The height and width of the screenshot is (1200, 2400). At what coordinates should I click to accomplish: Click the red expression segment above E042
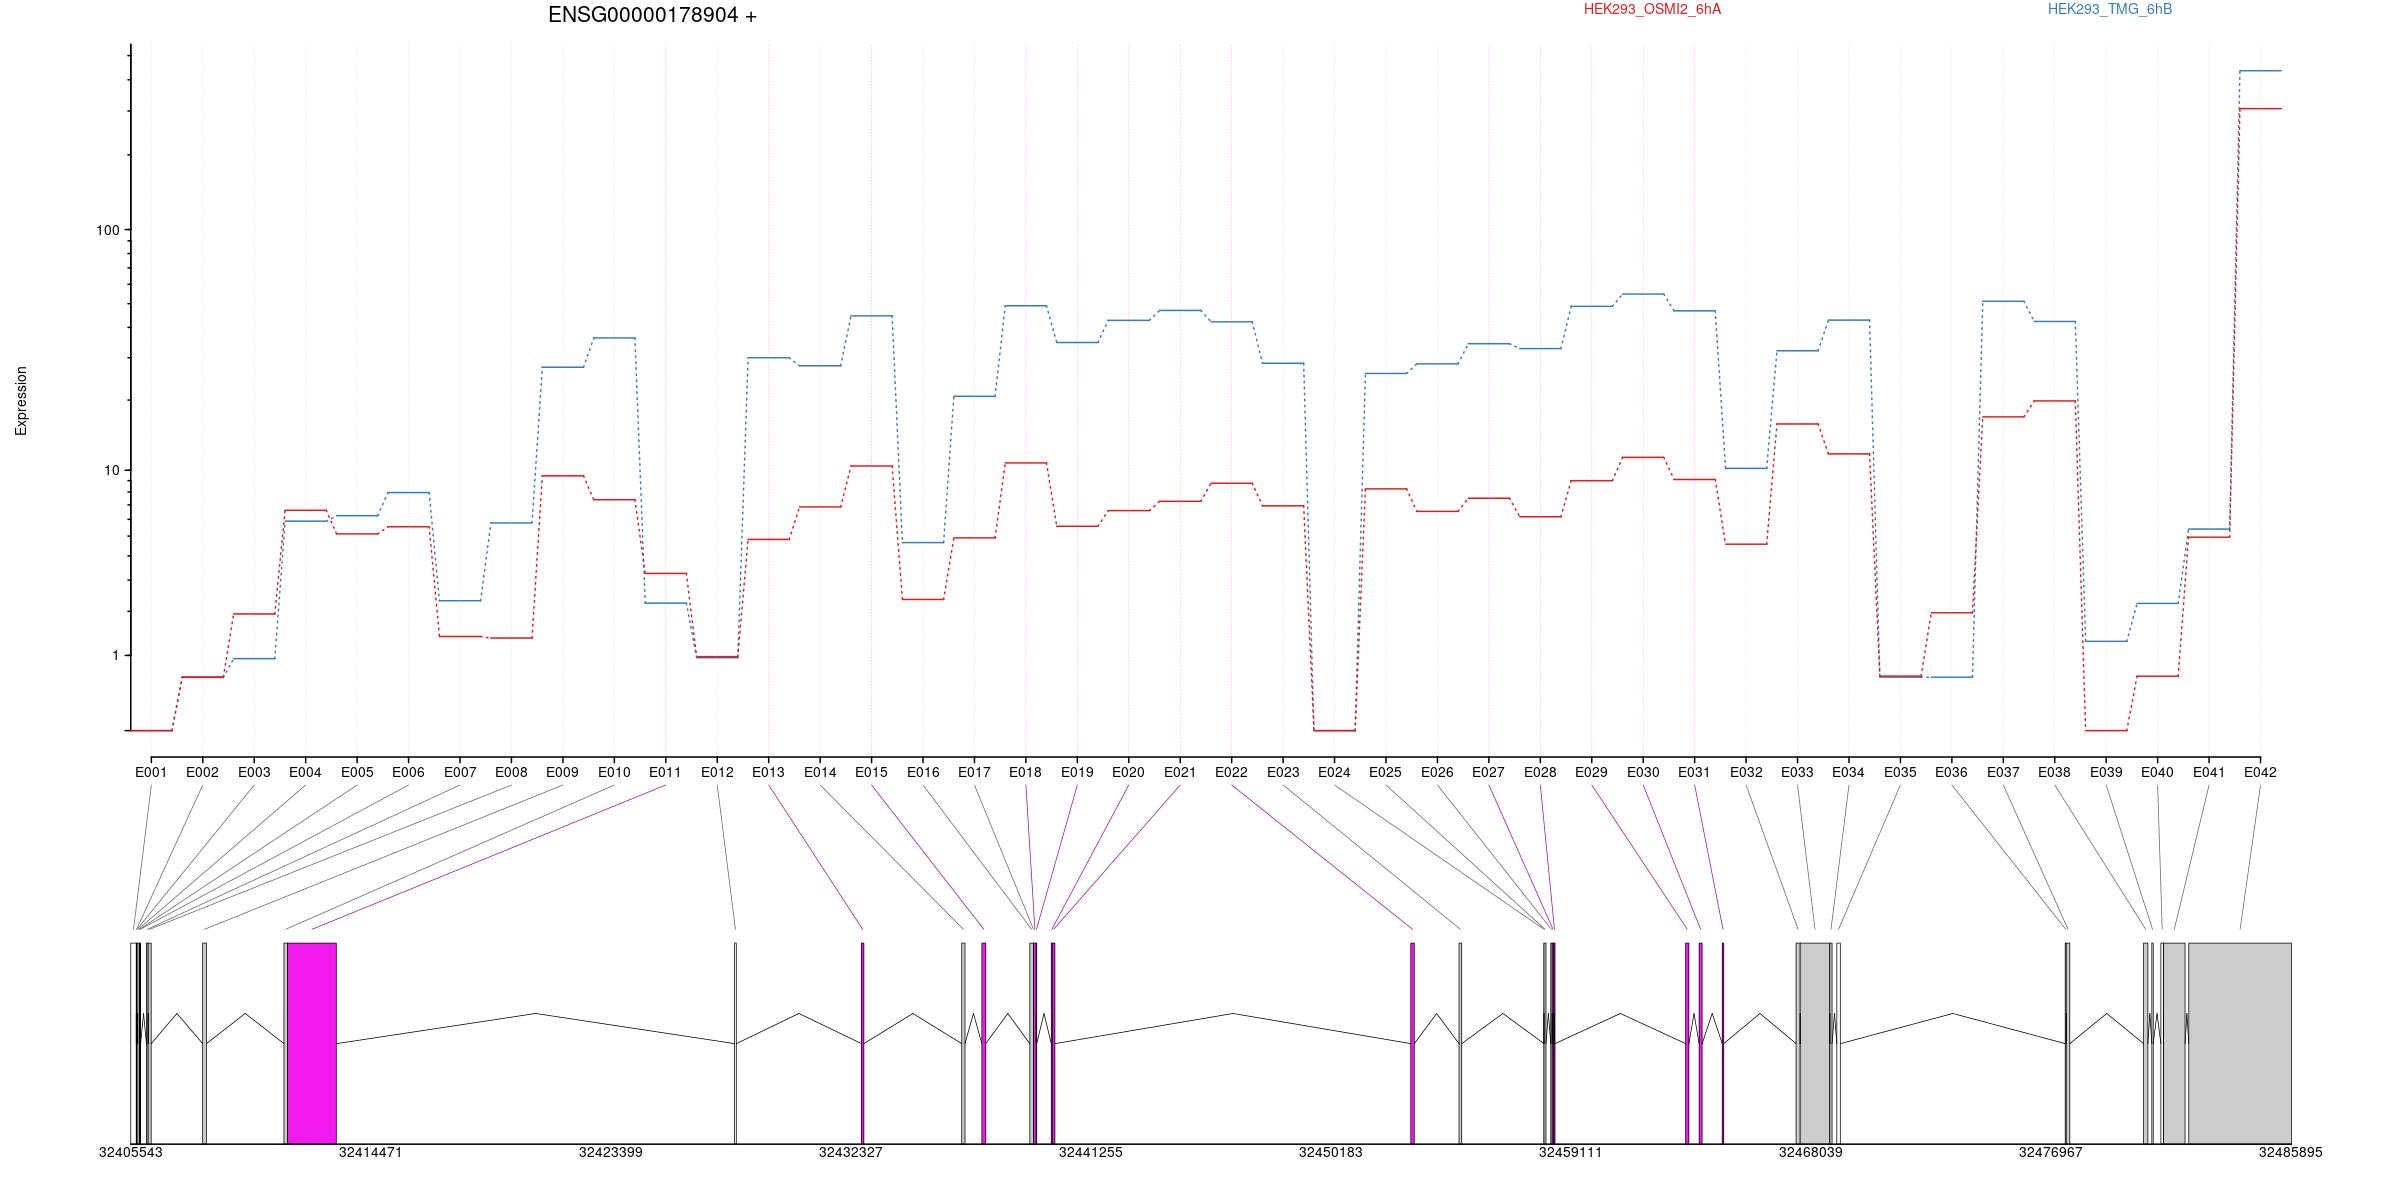(2260, 108)
